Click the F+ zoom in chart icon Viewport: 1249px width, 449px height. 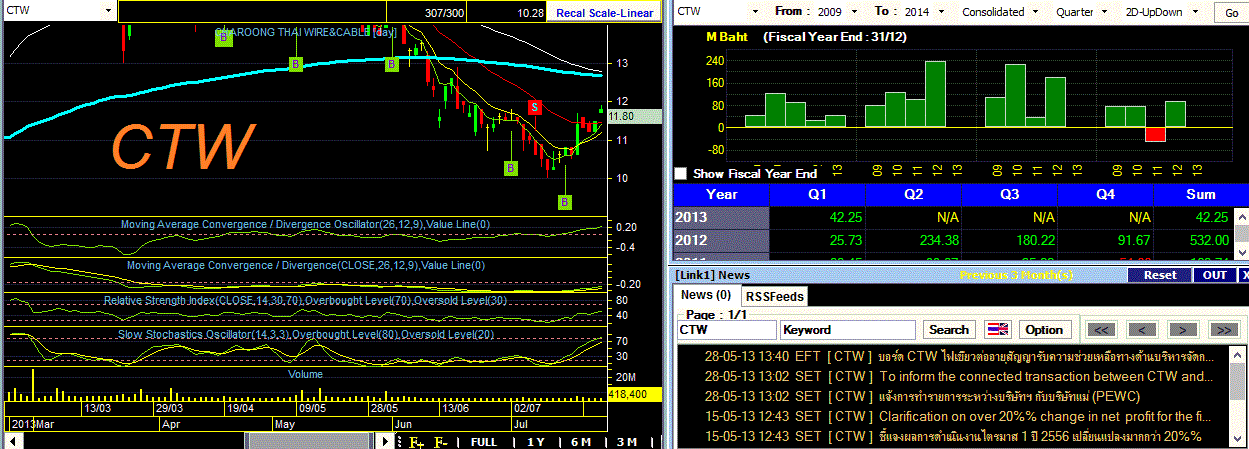pyautogui.click(x=415, y=441)
